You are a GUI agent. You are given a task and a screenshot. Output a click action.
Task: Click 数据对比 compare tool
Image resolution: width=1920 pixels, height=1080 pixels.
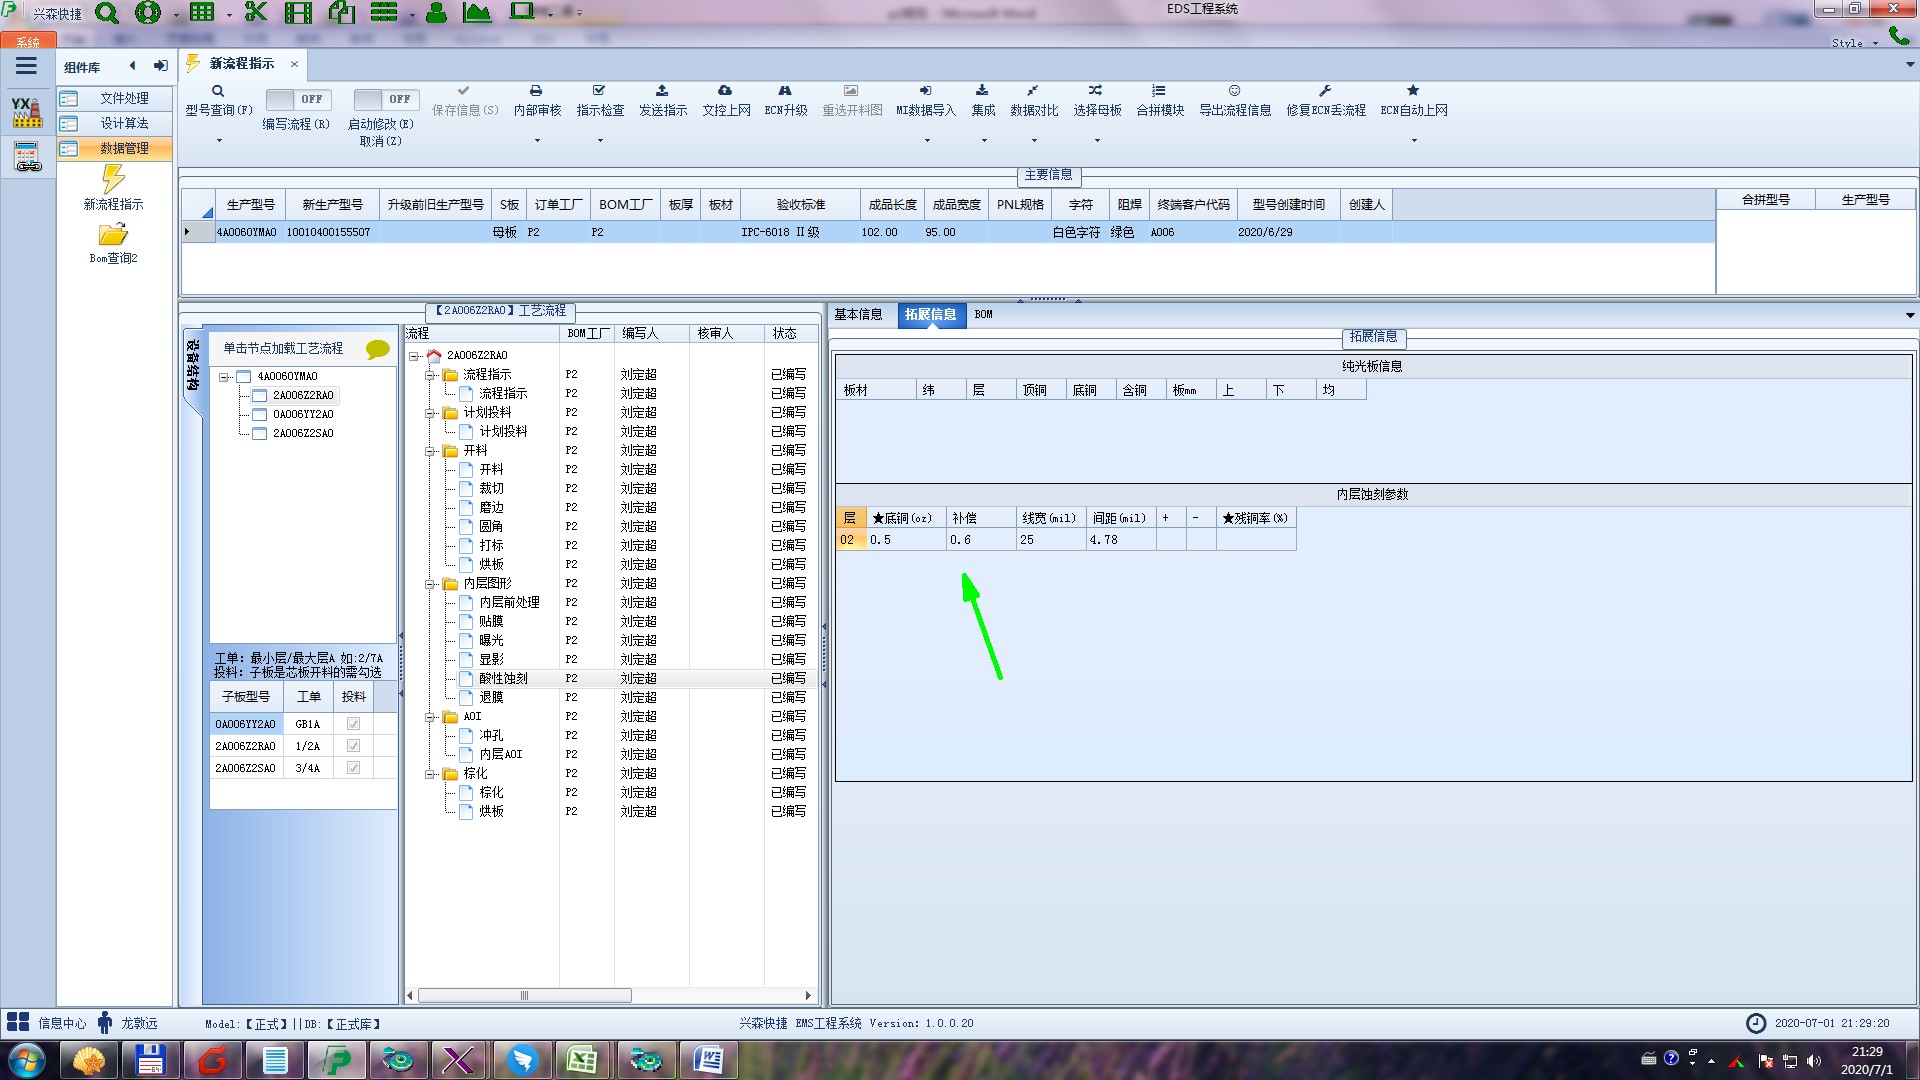(1034, 101)
